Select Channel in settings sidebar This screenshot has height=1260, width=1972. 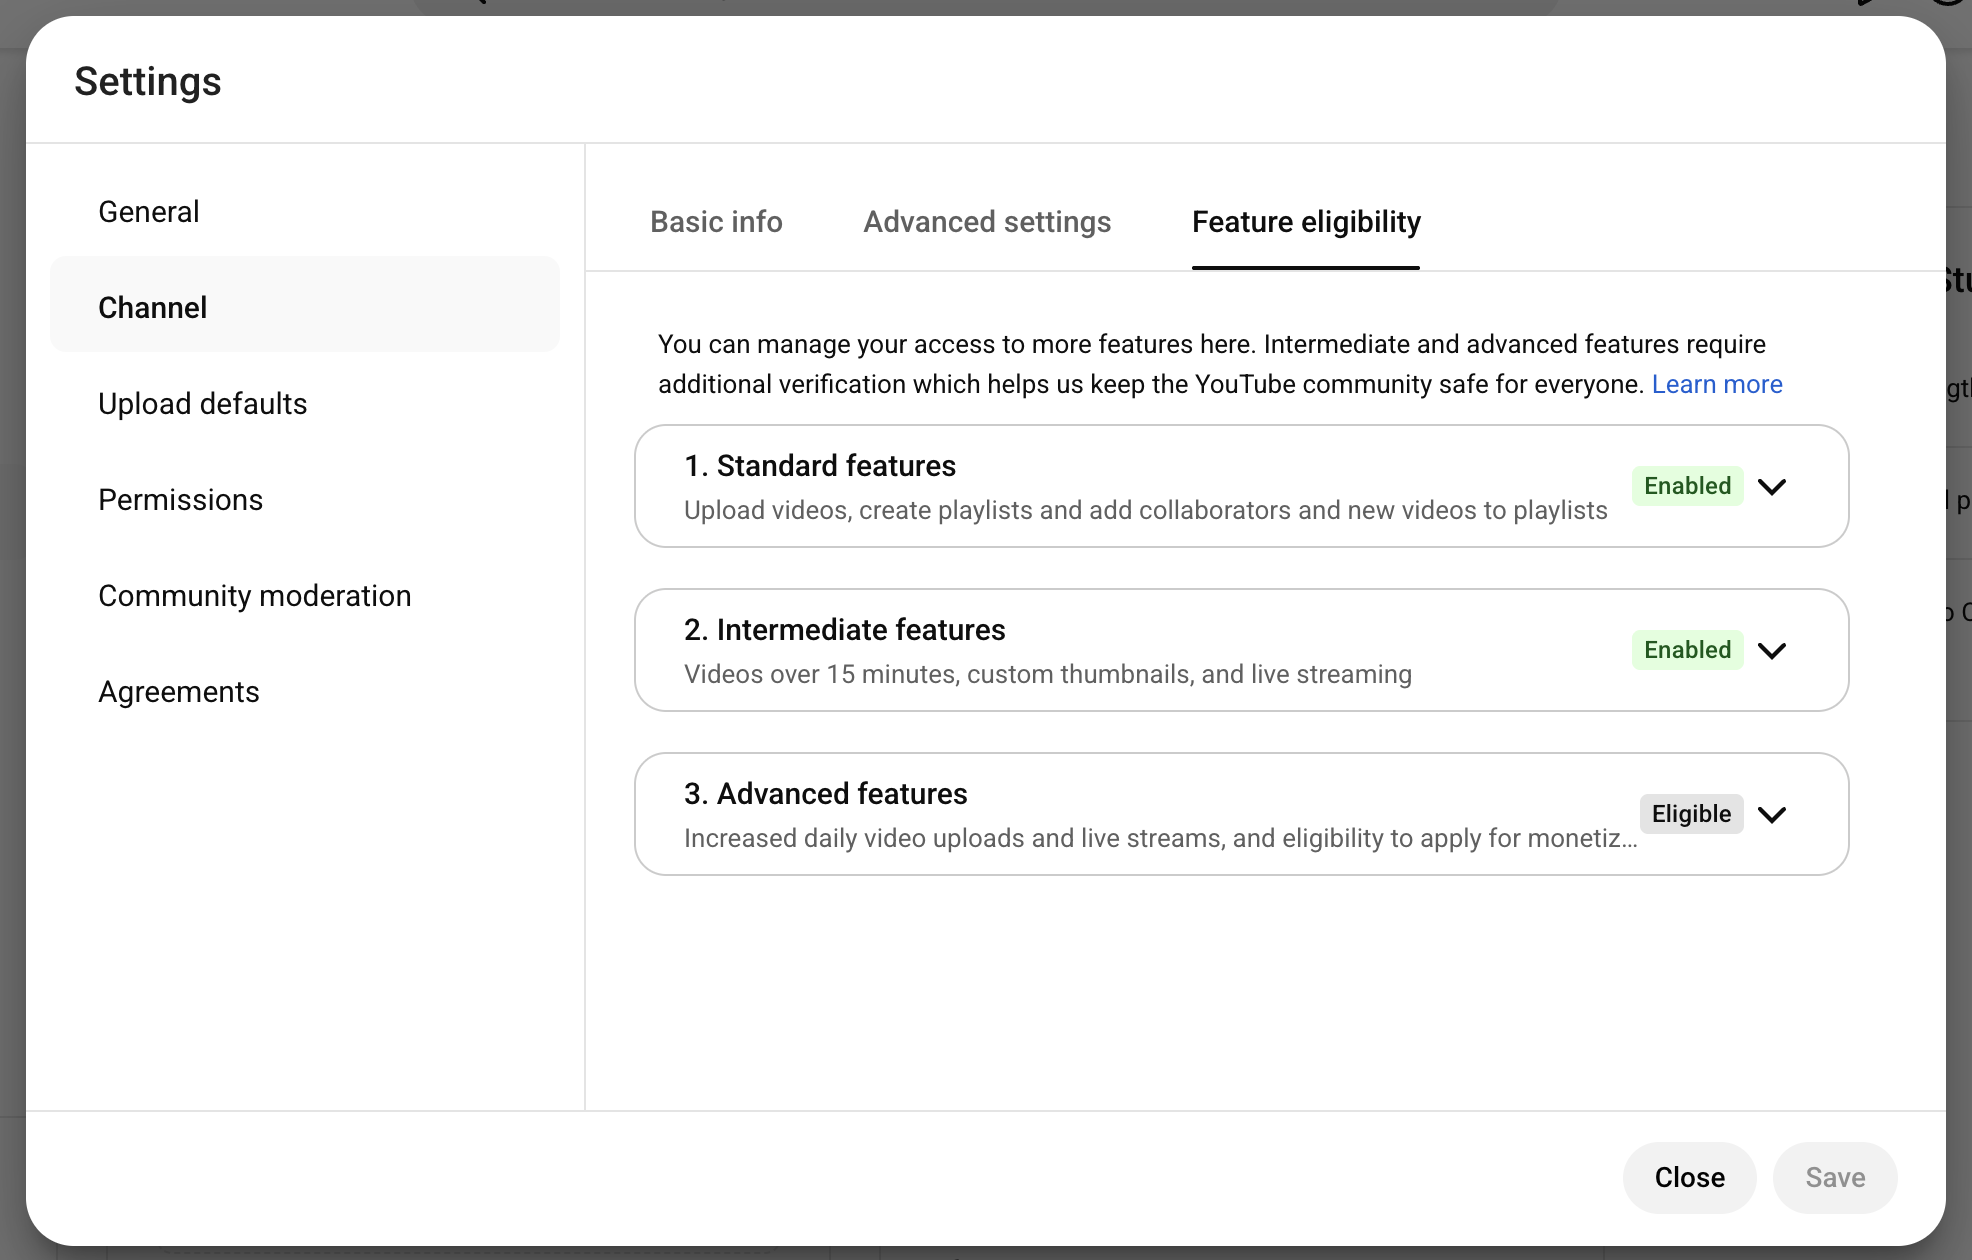(153, 308)
